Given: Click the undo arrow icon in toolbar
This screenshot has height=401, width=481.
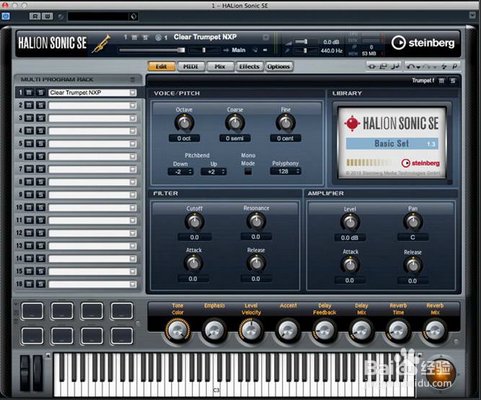Looking at the screenshot, I should tap(410, 67).
